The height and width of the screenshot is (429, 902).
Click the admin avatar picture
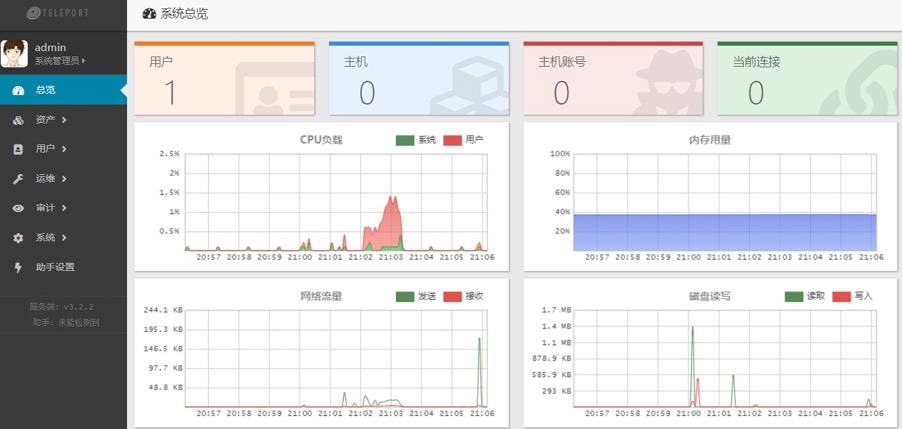point(14,54)
